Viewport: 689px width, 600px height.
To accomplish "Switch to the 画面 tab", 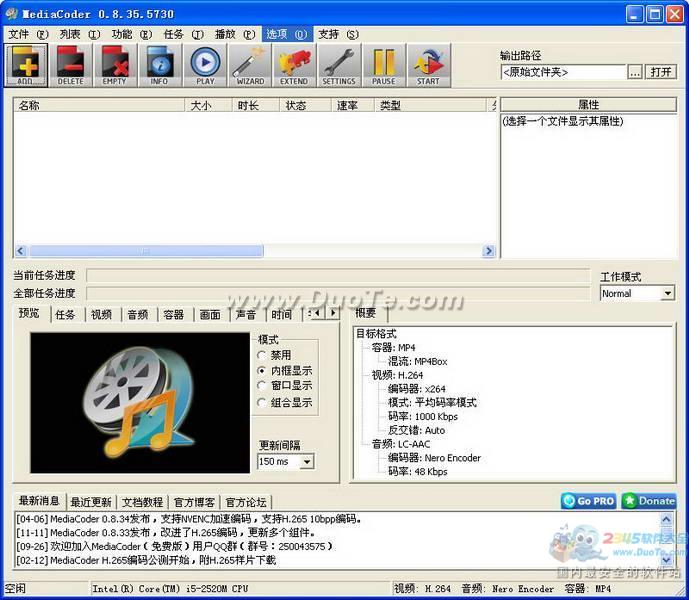I will tap(210, 315).
